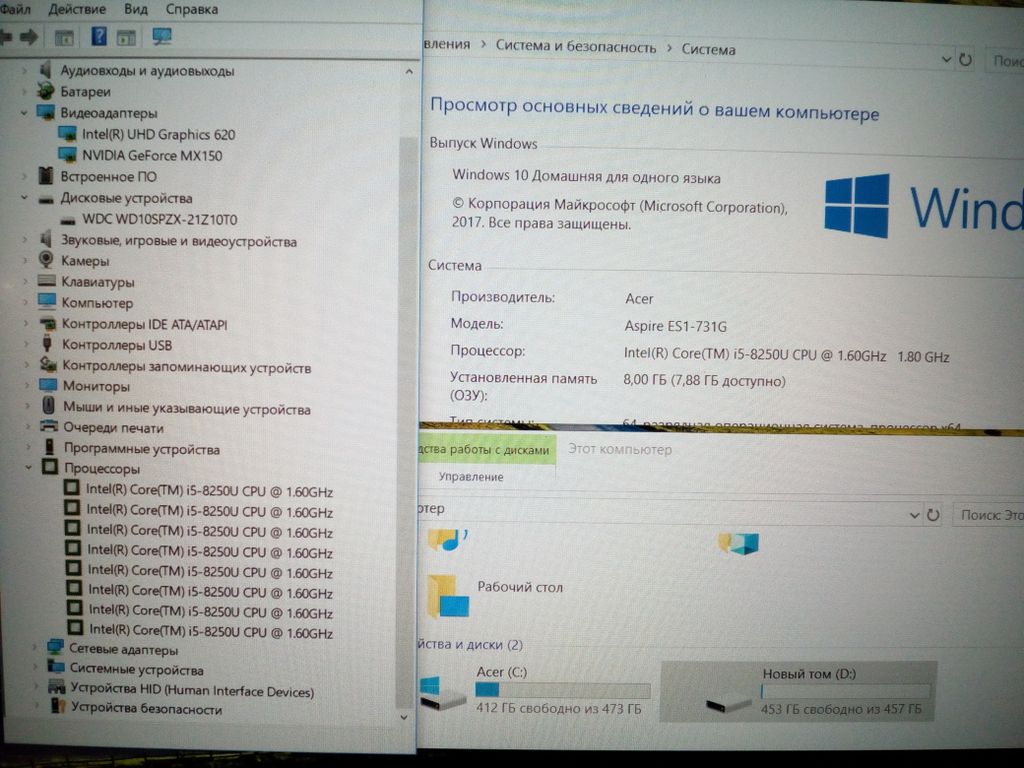
Task: Expand the Контроллеры USB category
Action: point(27,345)
